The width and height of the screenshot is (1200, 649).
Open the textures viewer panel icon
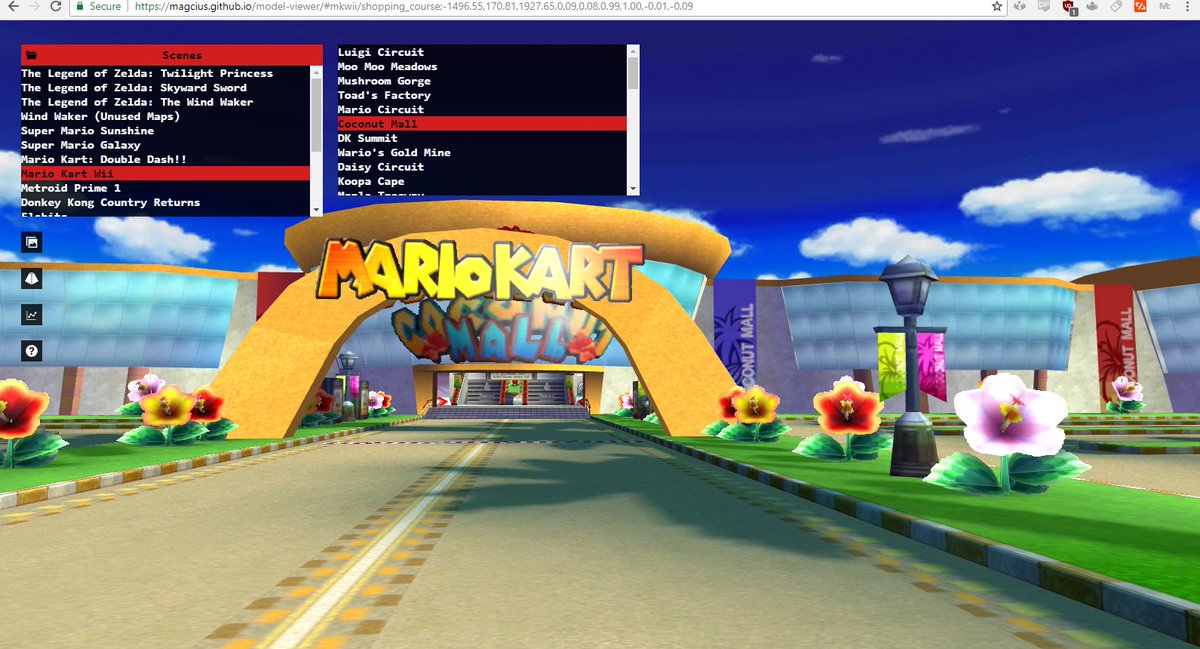32,242
